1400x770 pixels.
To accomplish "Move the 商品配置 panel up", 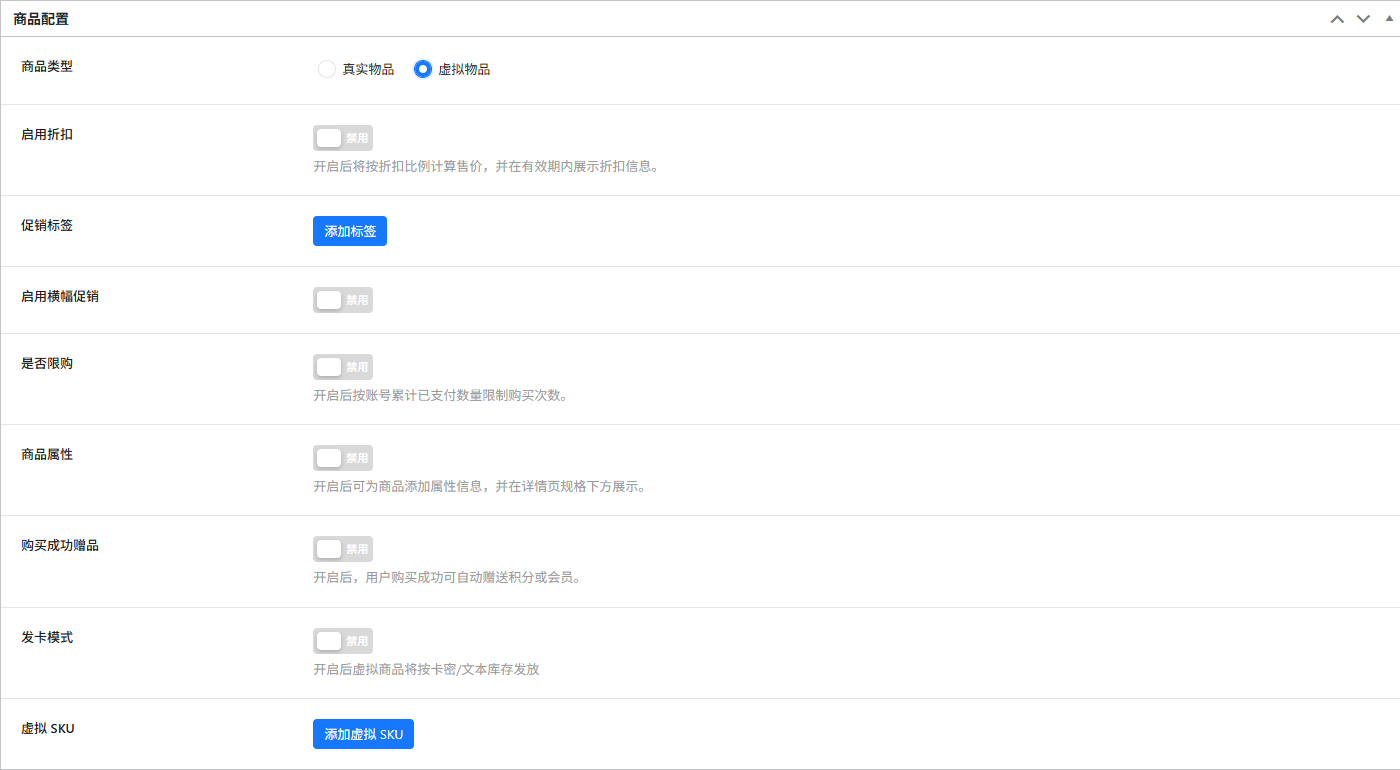I will [1337, 19].
